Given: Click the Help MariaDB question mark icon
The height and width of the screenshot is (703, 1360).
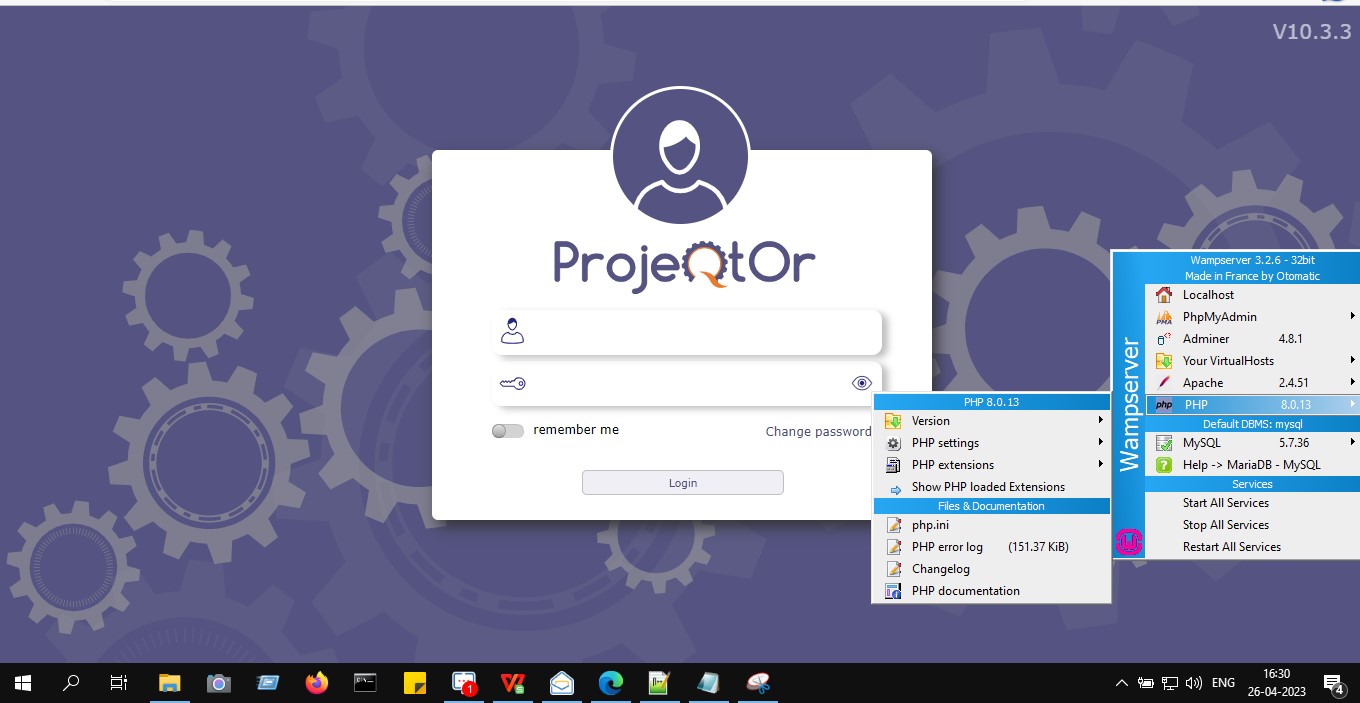Looking at the screenshot, I should click(1164, 465).
